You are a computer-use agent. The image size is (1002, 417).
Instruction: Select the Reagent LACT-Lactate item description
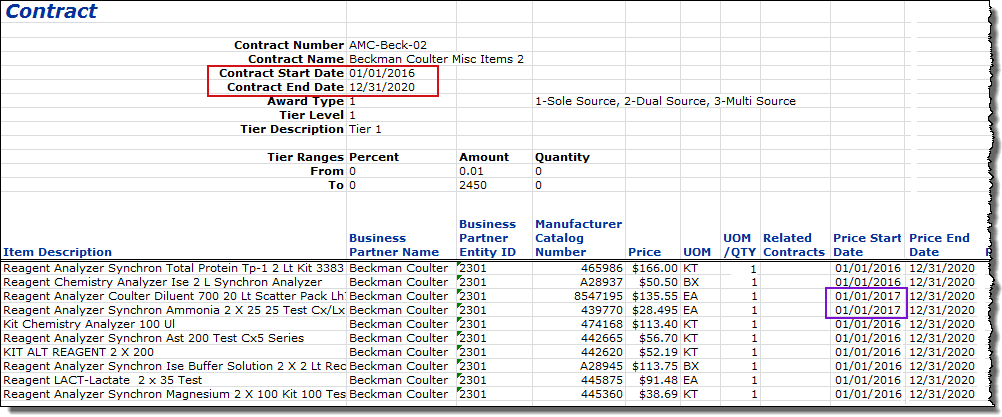click(102, 381)
